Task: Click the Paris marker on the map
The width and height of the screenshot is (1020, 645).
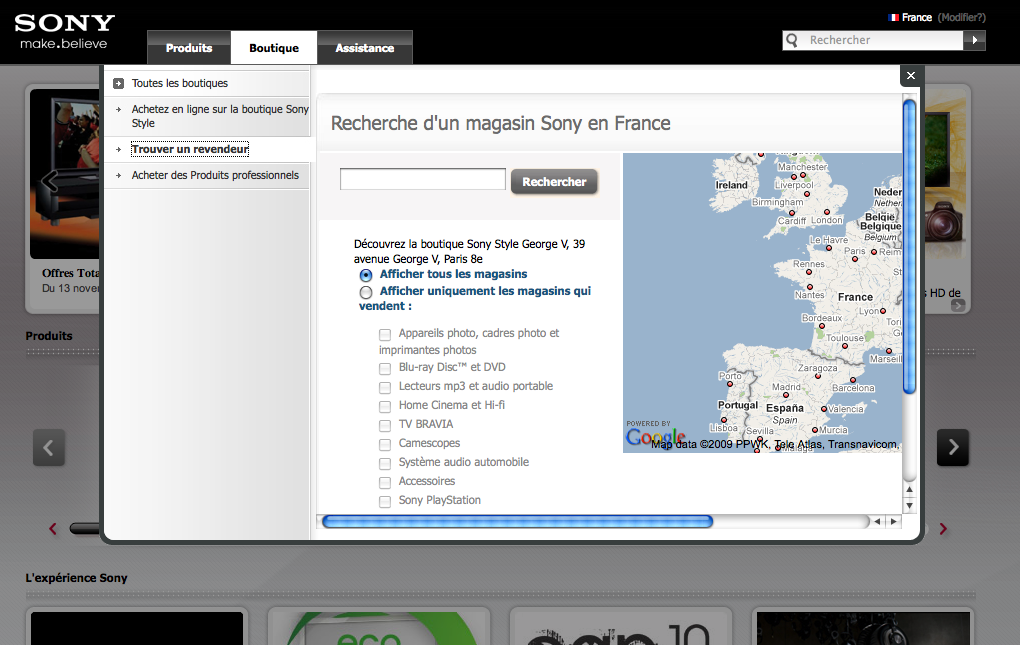Action: [x=855, y=259]
